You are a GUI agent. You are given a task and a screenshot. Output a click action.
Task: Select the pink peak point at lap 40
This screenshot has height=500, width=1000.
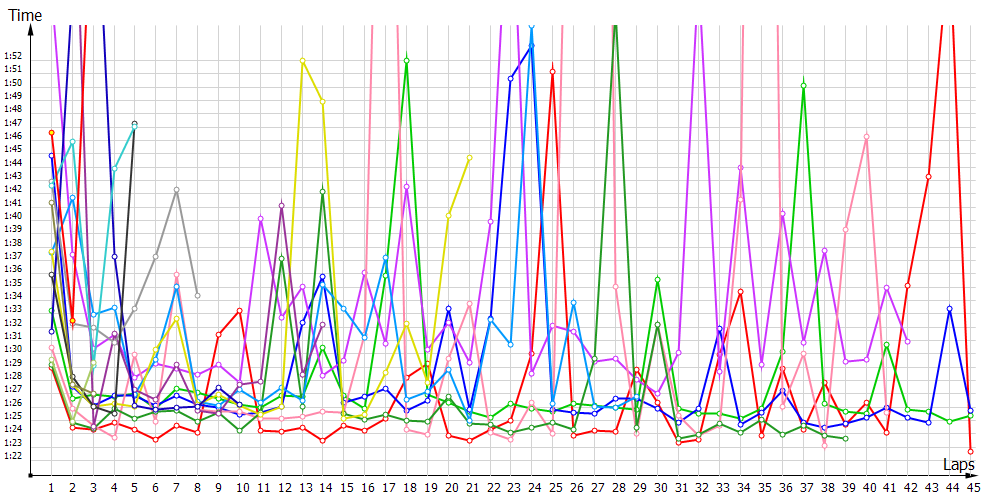click(866, 136)
